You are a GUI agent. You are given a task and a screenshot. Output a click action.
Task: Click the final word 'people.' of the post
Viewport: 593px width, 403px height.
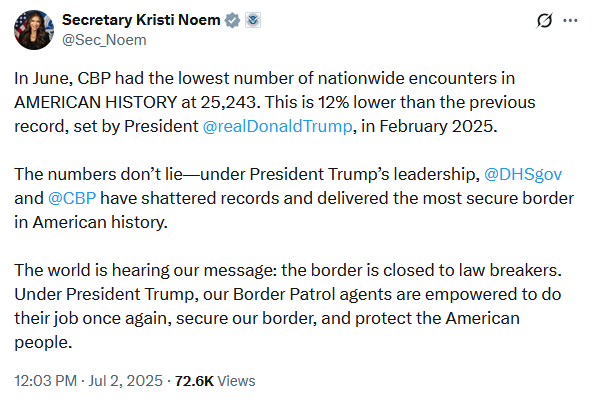43,343
